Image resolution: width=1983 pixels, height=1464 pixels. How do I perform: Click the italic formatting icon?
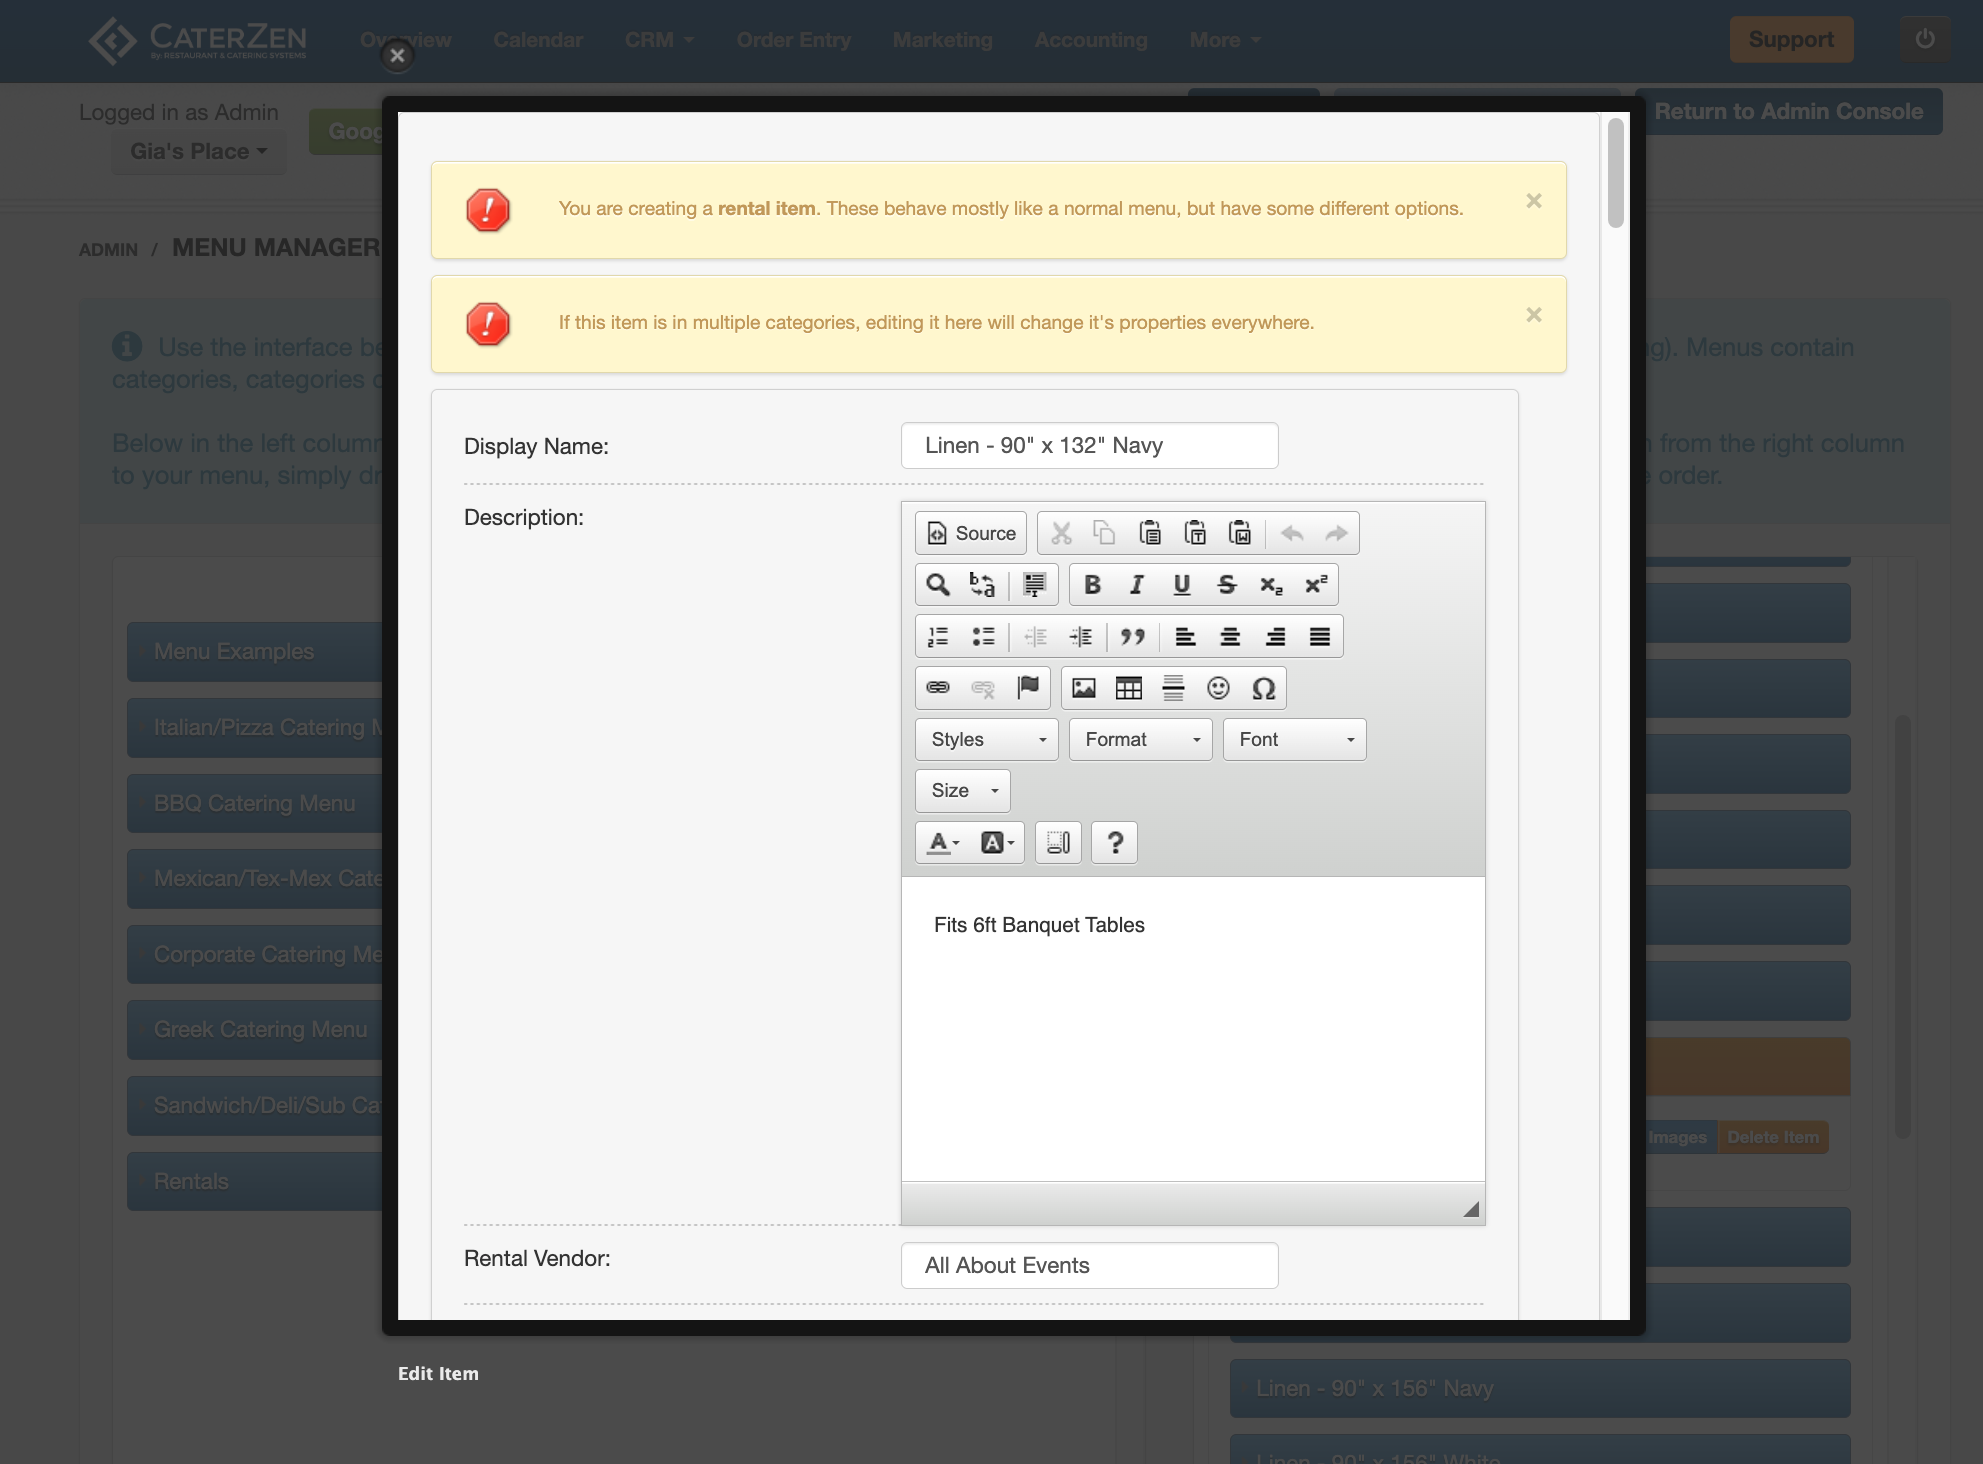point(1137,585)
